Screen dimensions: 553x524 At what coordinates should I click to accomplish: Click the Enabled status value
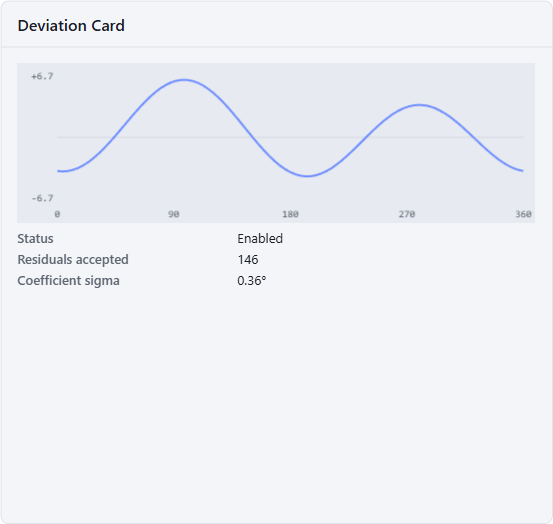(x=260, y=239)
